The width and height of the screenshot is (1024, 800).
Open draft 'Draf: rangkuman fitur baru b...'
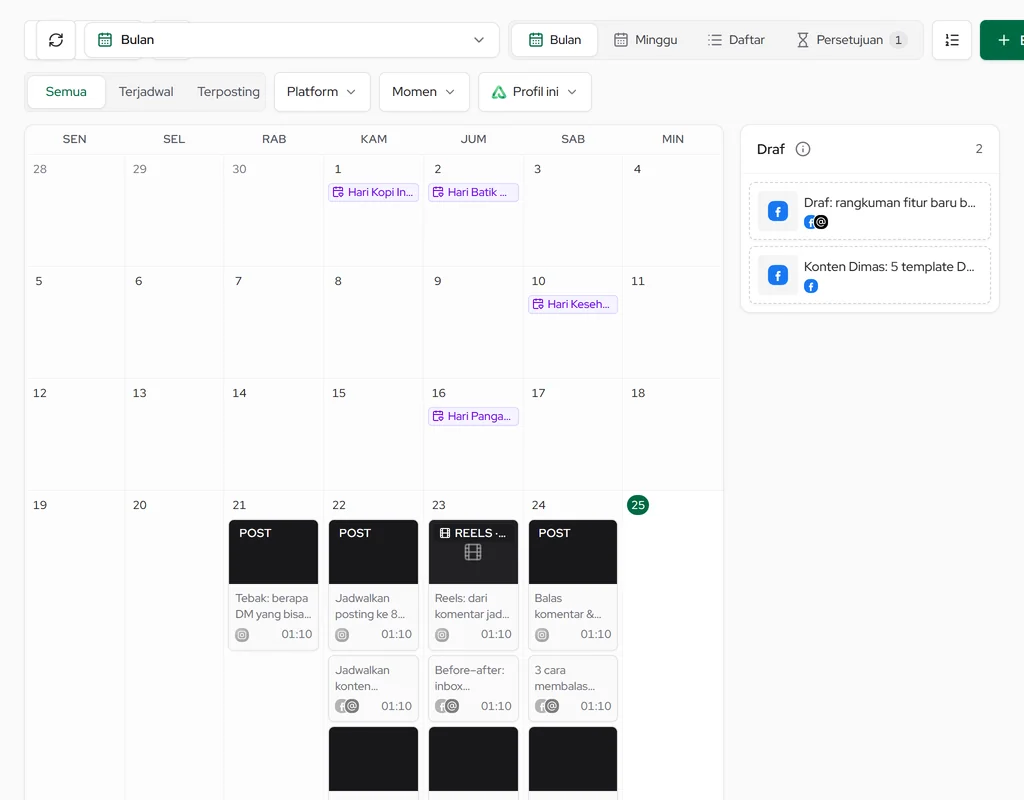point(869,211)
